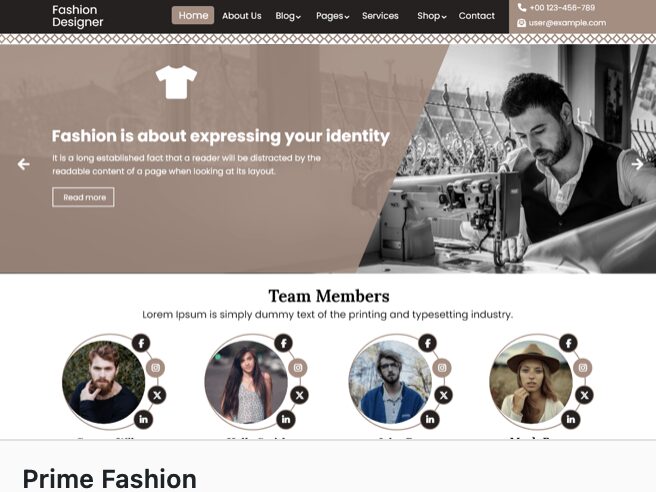656x492 pixels.
Task: Click the long-haired woman's Instagram icon
Action: (298, 368)
